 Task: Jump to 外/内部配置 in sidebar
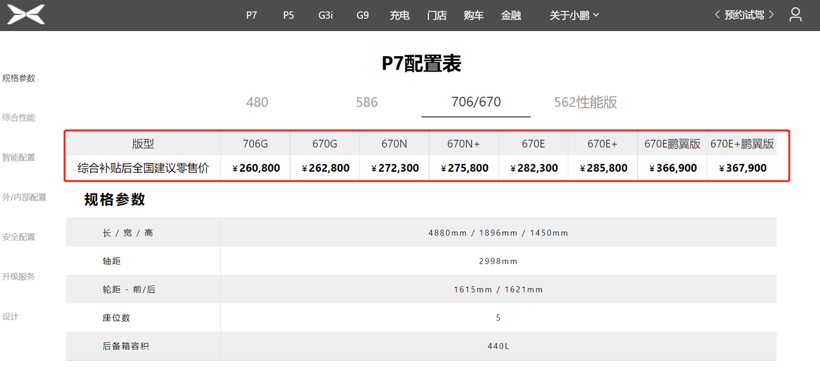tap(24, 197)
